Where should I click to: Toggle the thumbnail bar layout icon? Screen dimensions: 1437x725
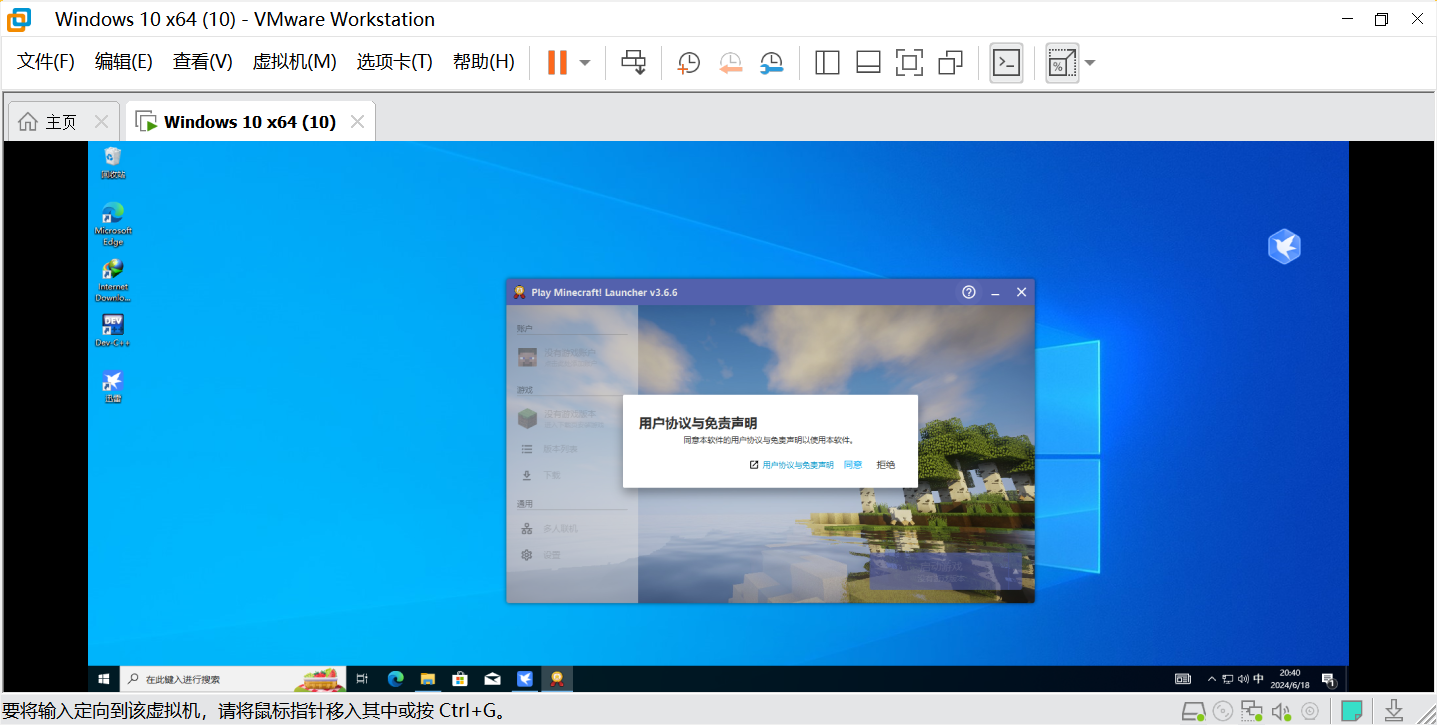(868, 63)
